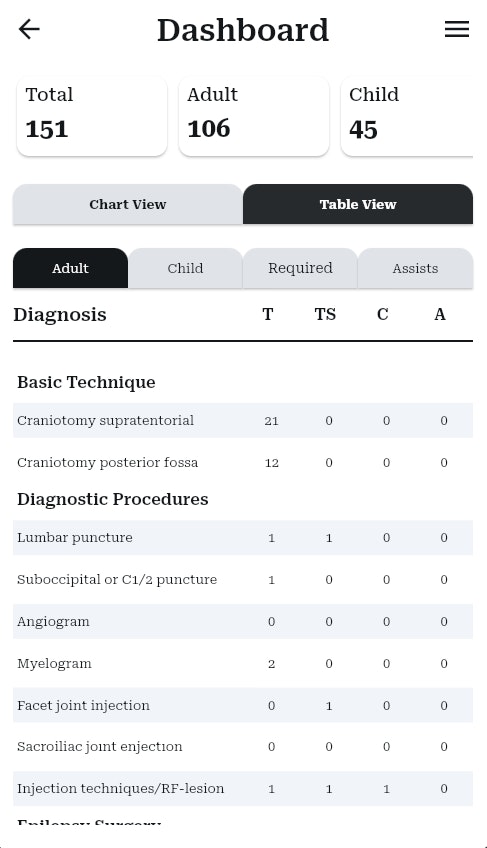Switch to the Child tab
Screen dimensions: 487x848
[x=186, y=268]
